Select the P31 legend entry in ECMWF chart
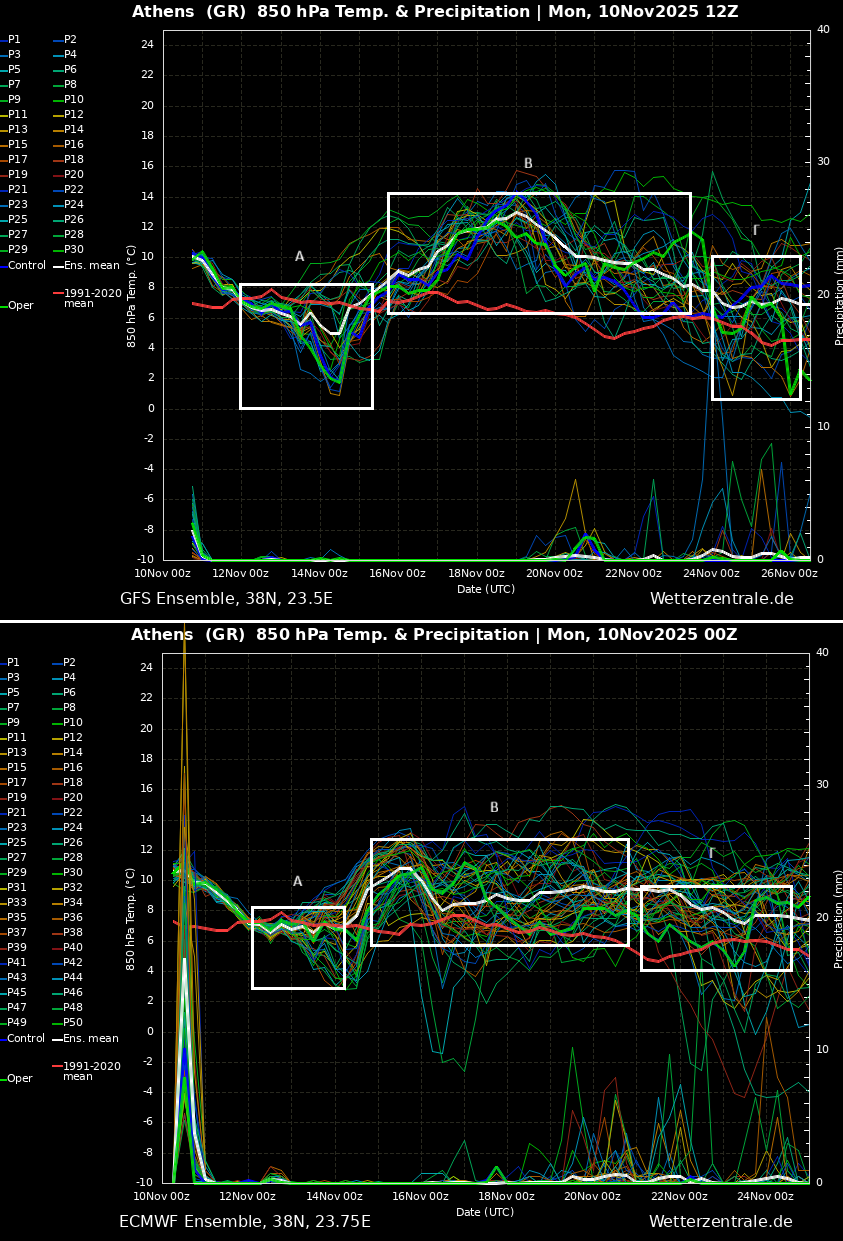 click(18, 887)
